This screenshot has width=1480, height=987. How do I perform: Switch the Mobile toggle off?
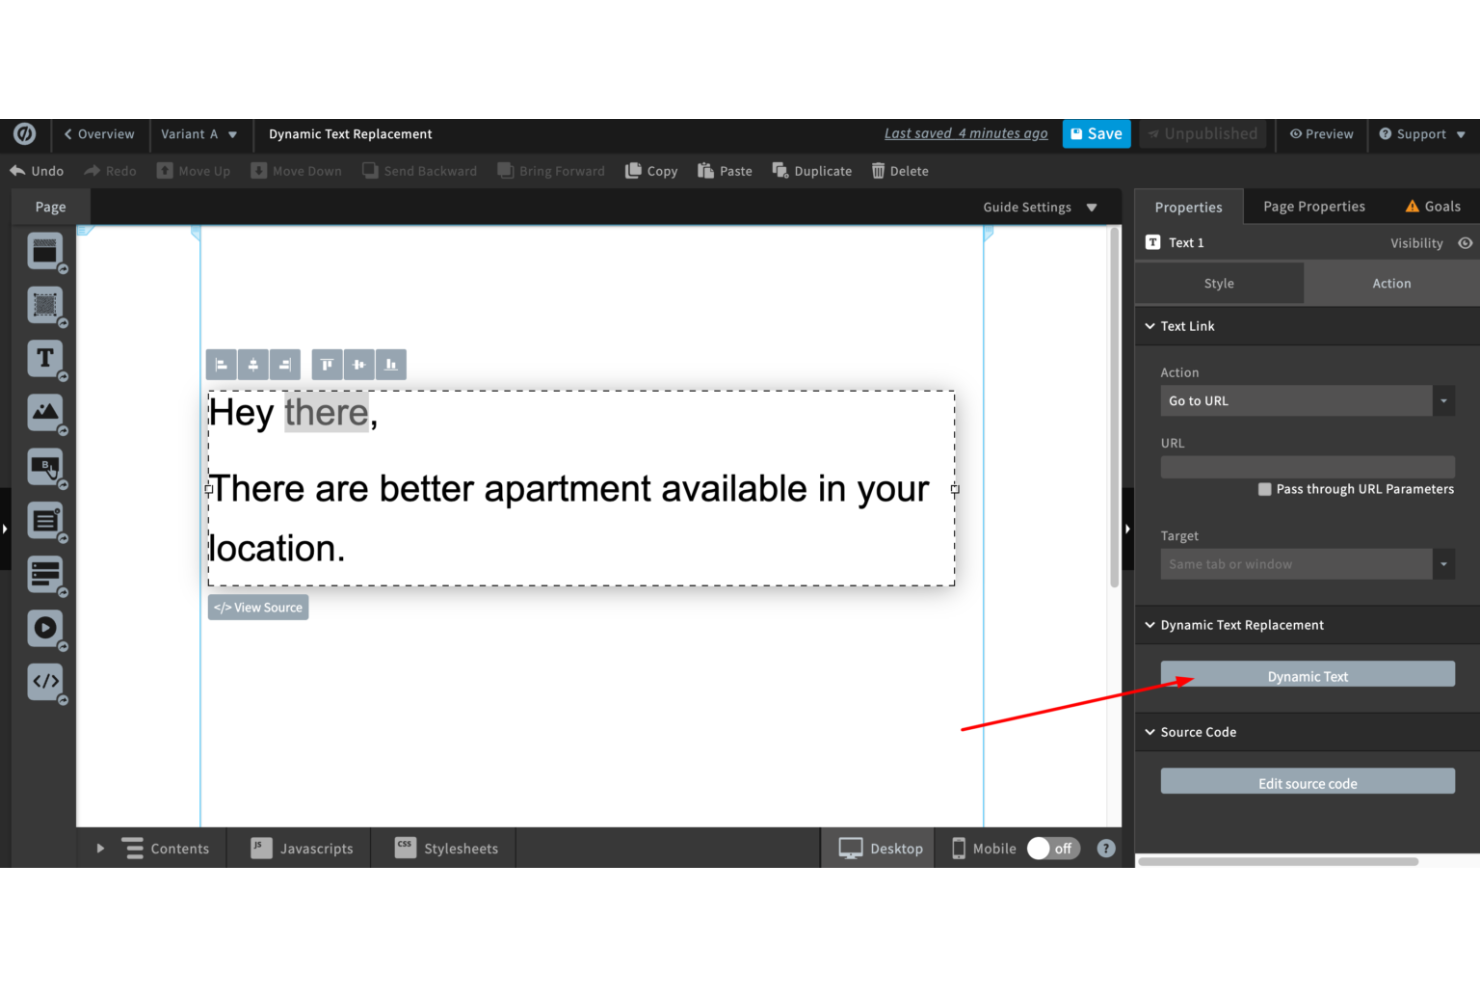1053,848
